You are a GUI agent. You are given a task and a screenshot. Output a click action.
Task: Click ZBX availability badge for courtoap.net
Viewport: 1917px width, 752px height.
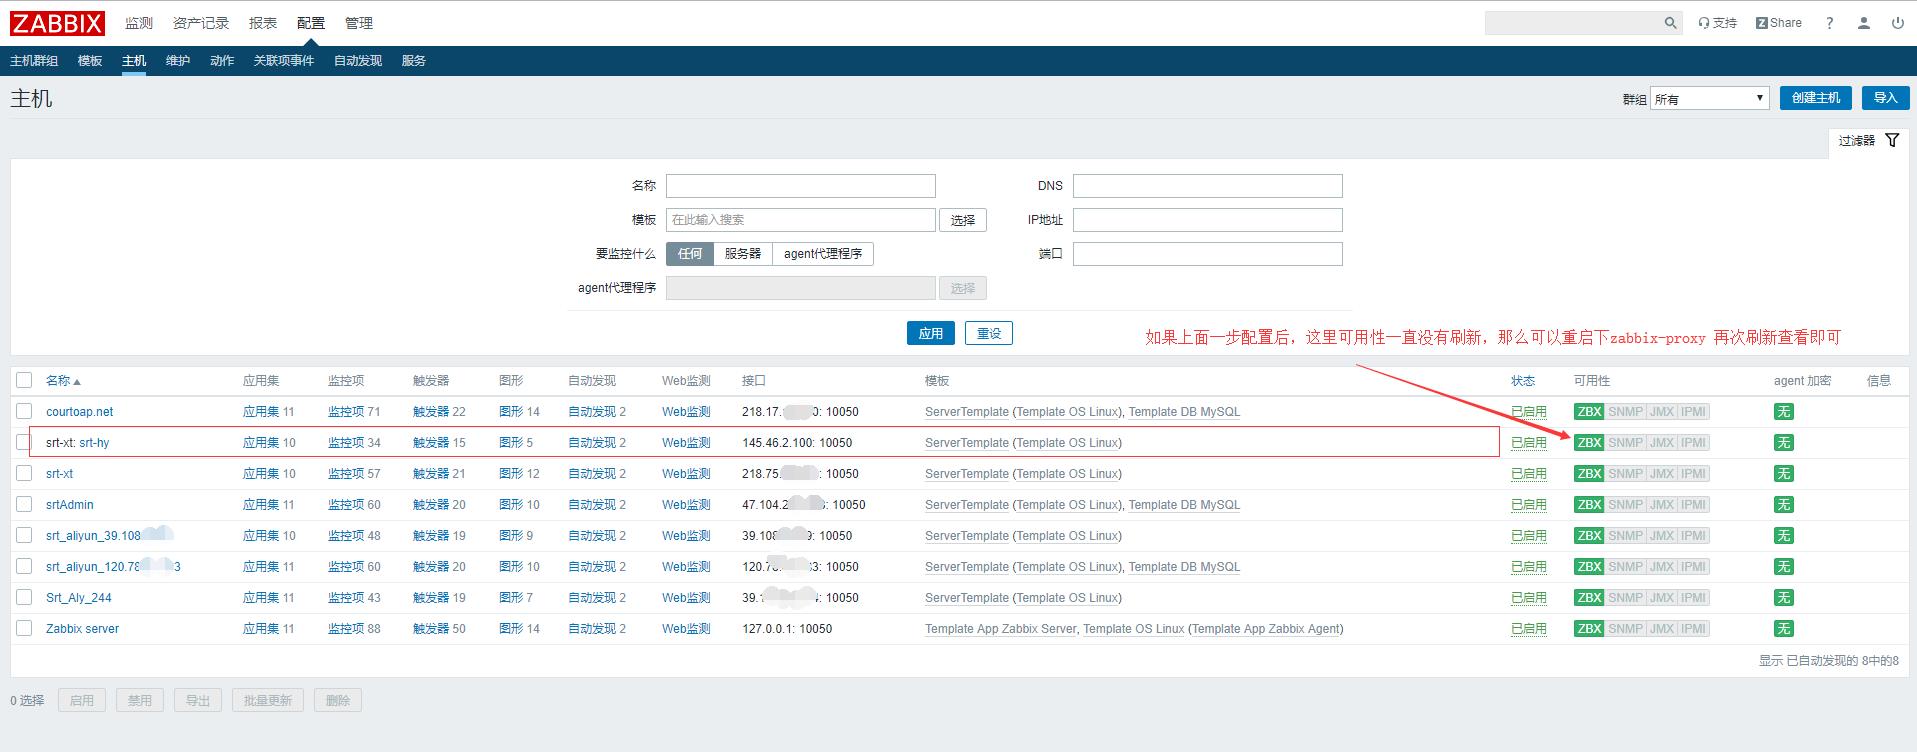(x=1589, y=412)
